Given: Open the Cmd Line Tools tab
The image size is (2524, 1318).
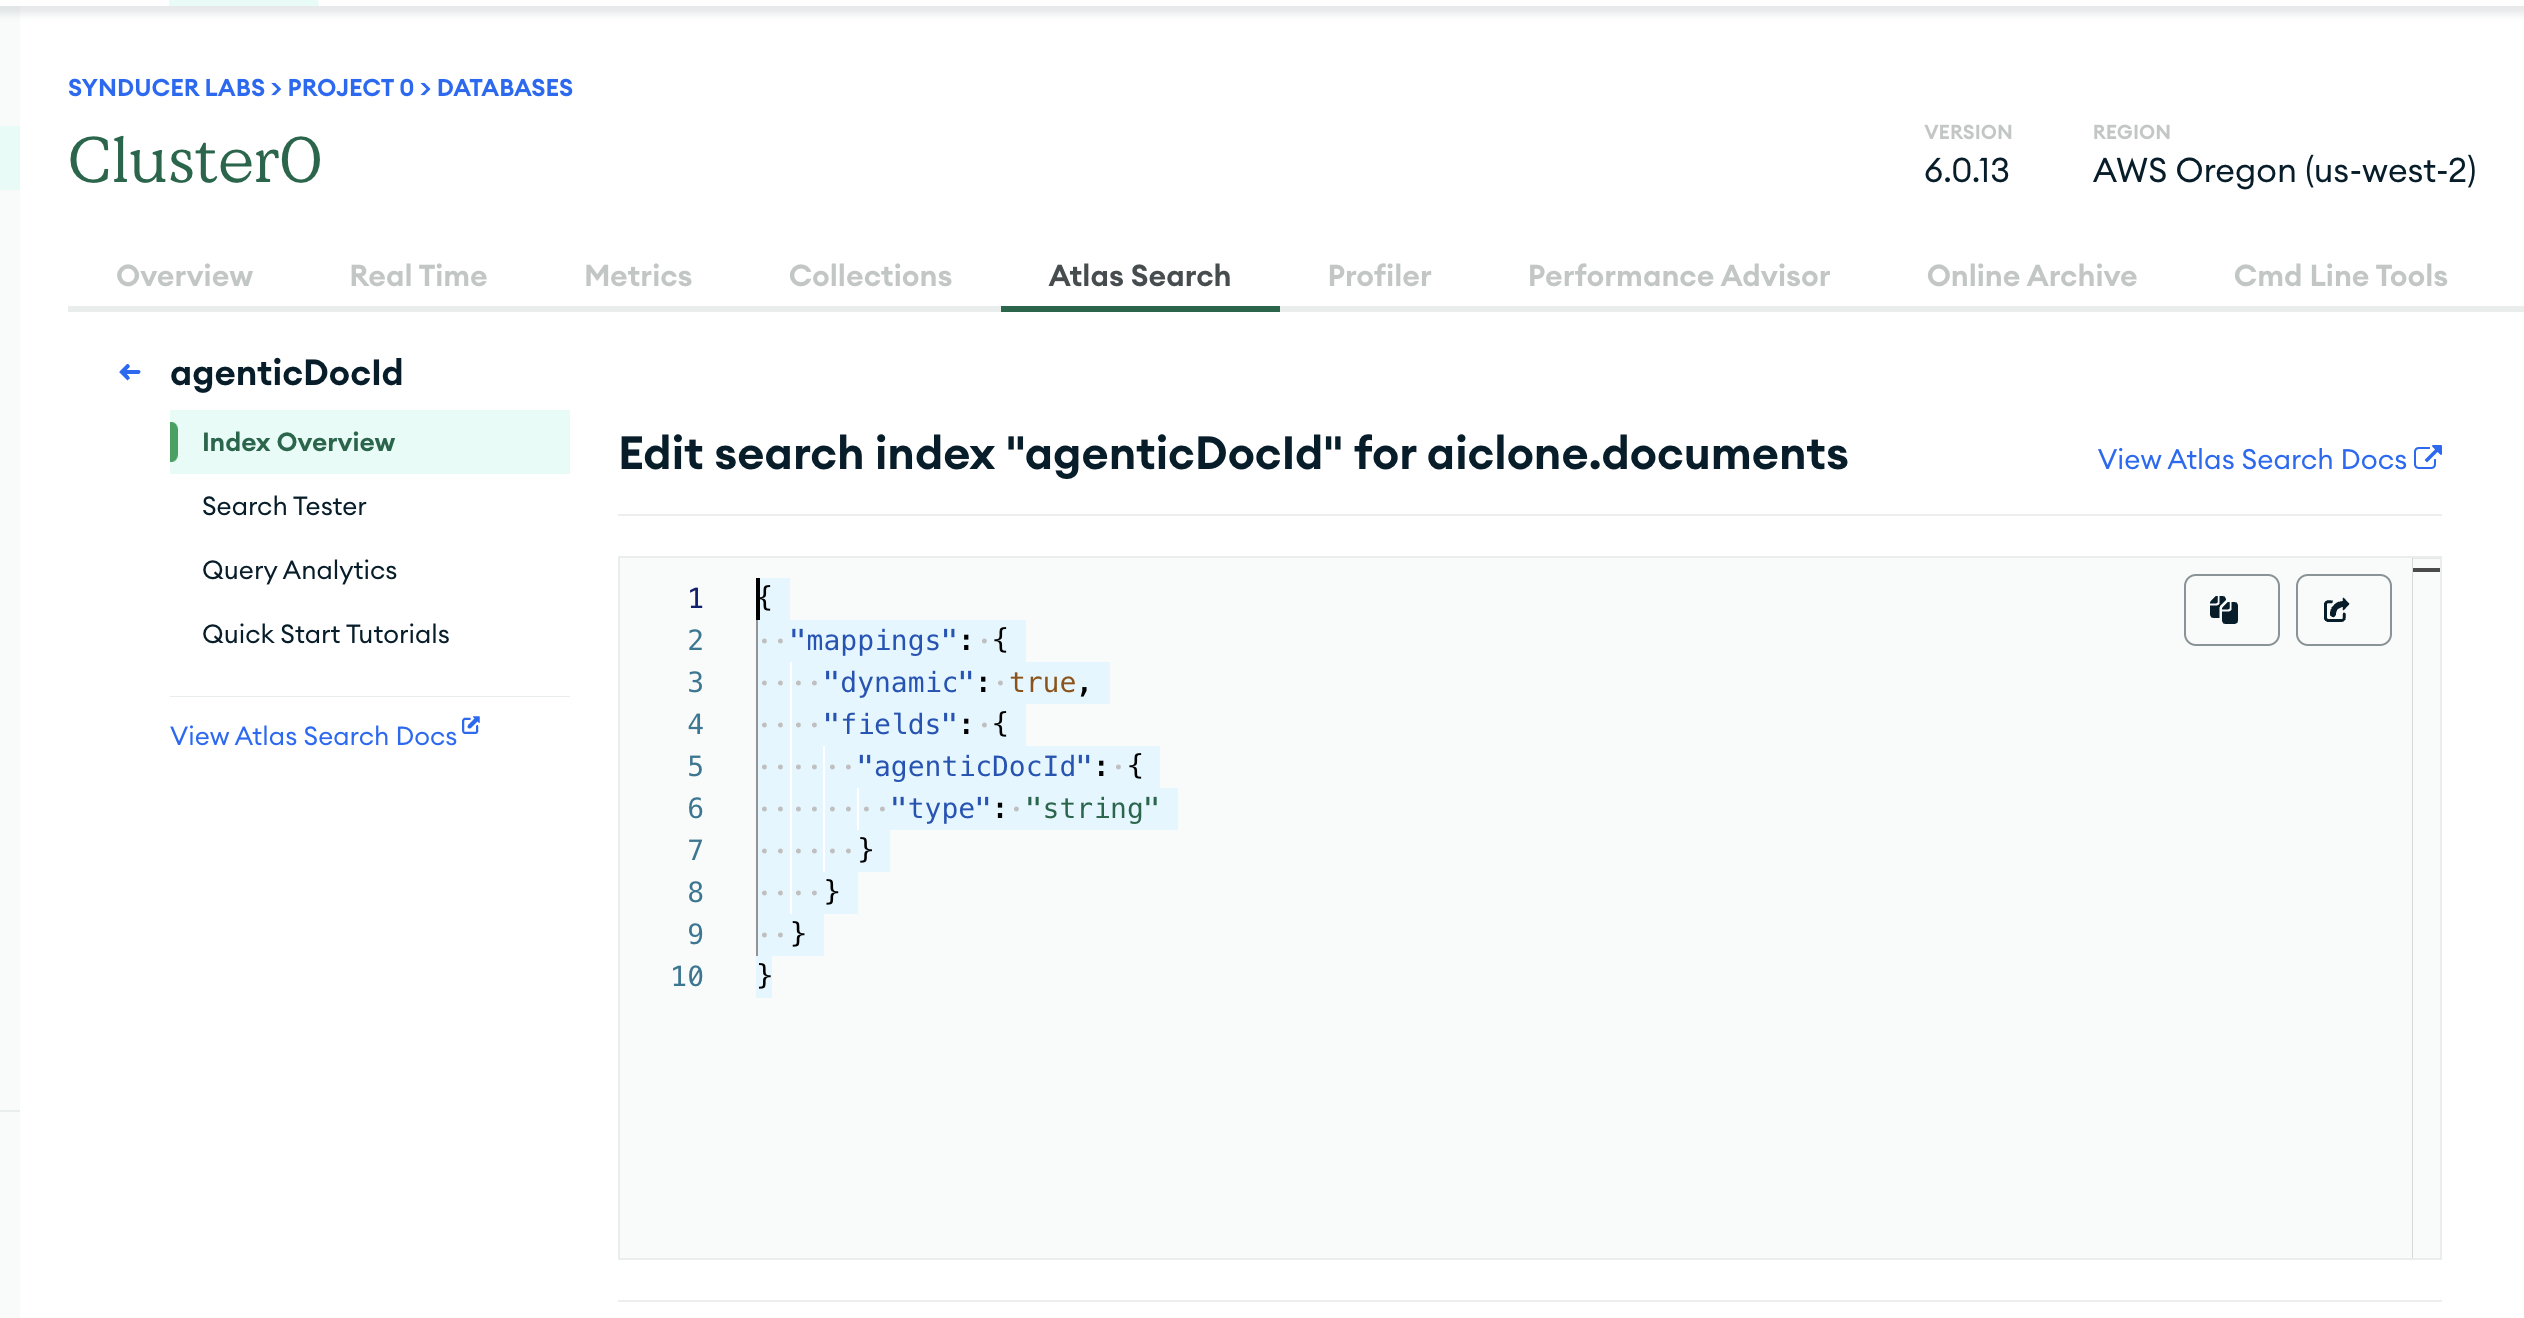Looking at the screenshot, I should coord(2340,276).
